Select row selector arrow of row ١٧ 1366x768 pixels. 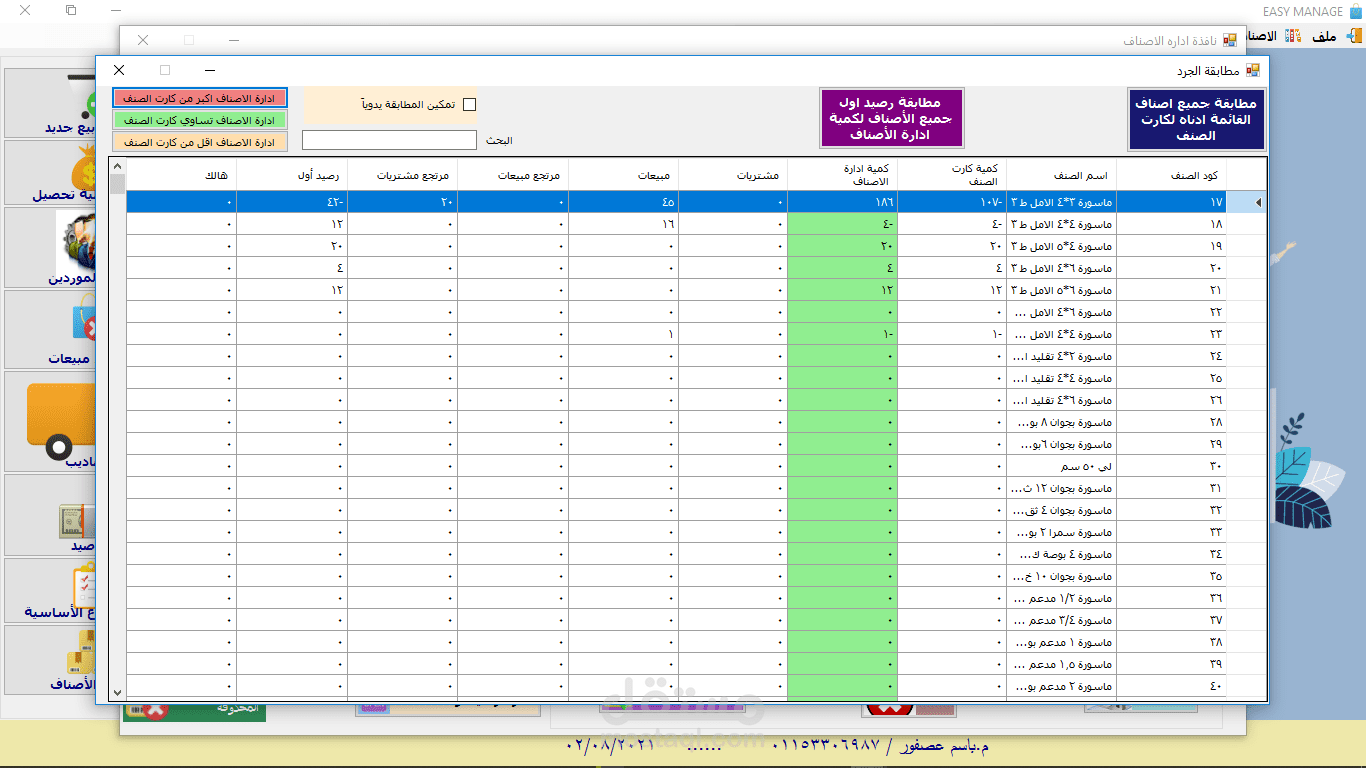coord(1246,202)
